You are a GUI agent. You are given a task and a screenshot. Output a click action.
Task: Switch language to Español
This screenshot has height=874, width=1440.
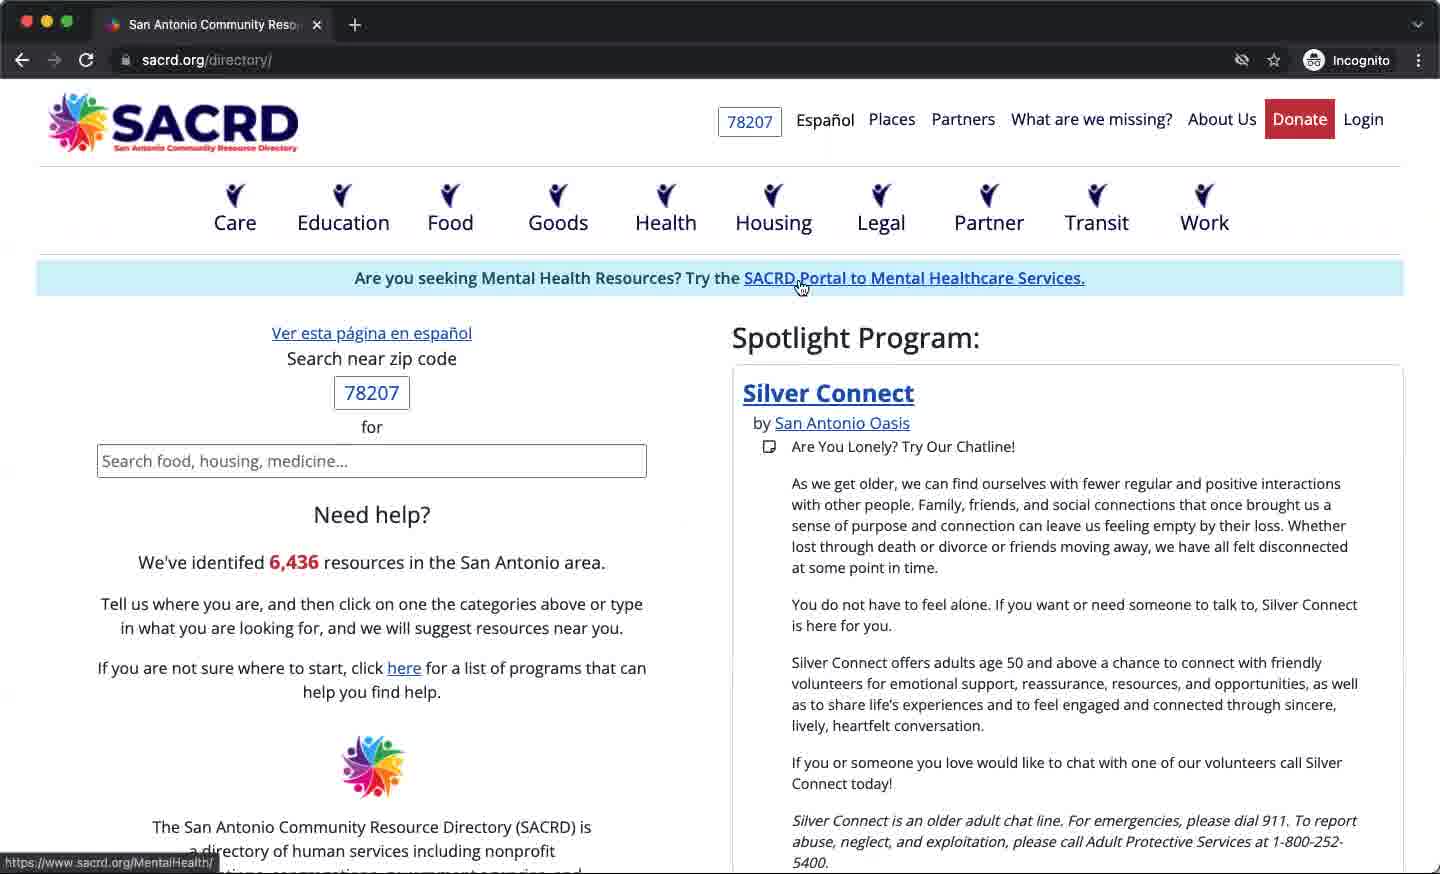click(x=825, y=120)
